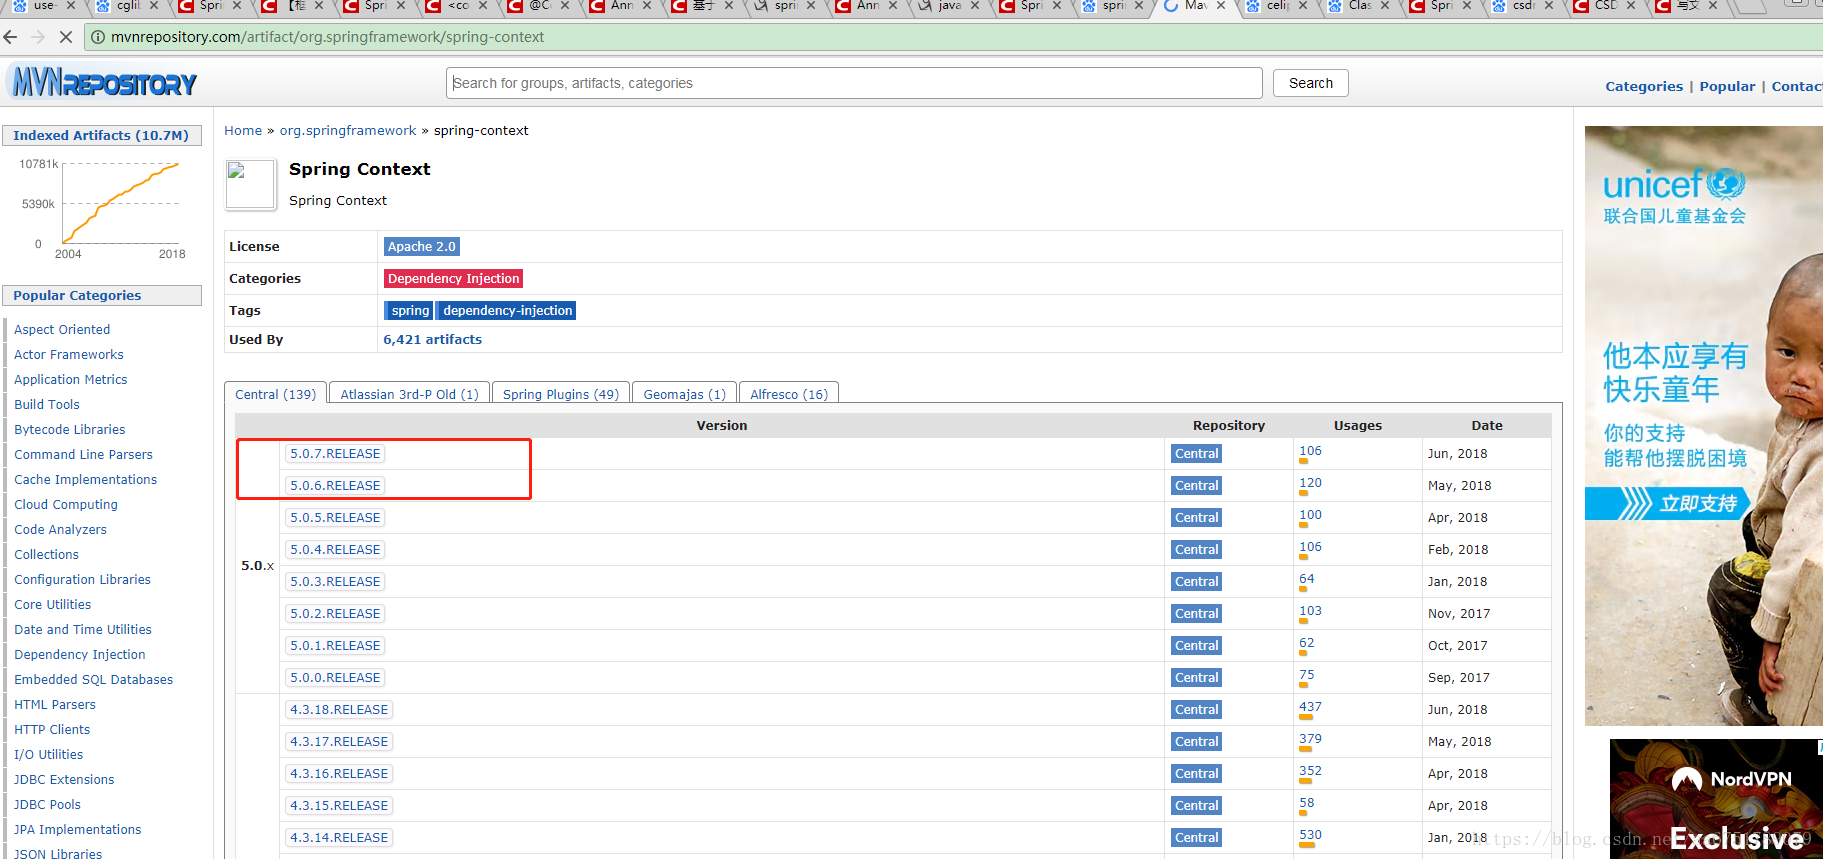
Task: Open Configuration Libraries category
Action: click(x=82, y=579)
